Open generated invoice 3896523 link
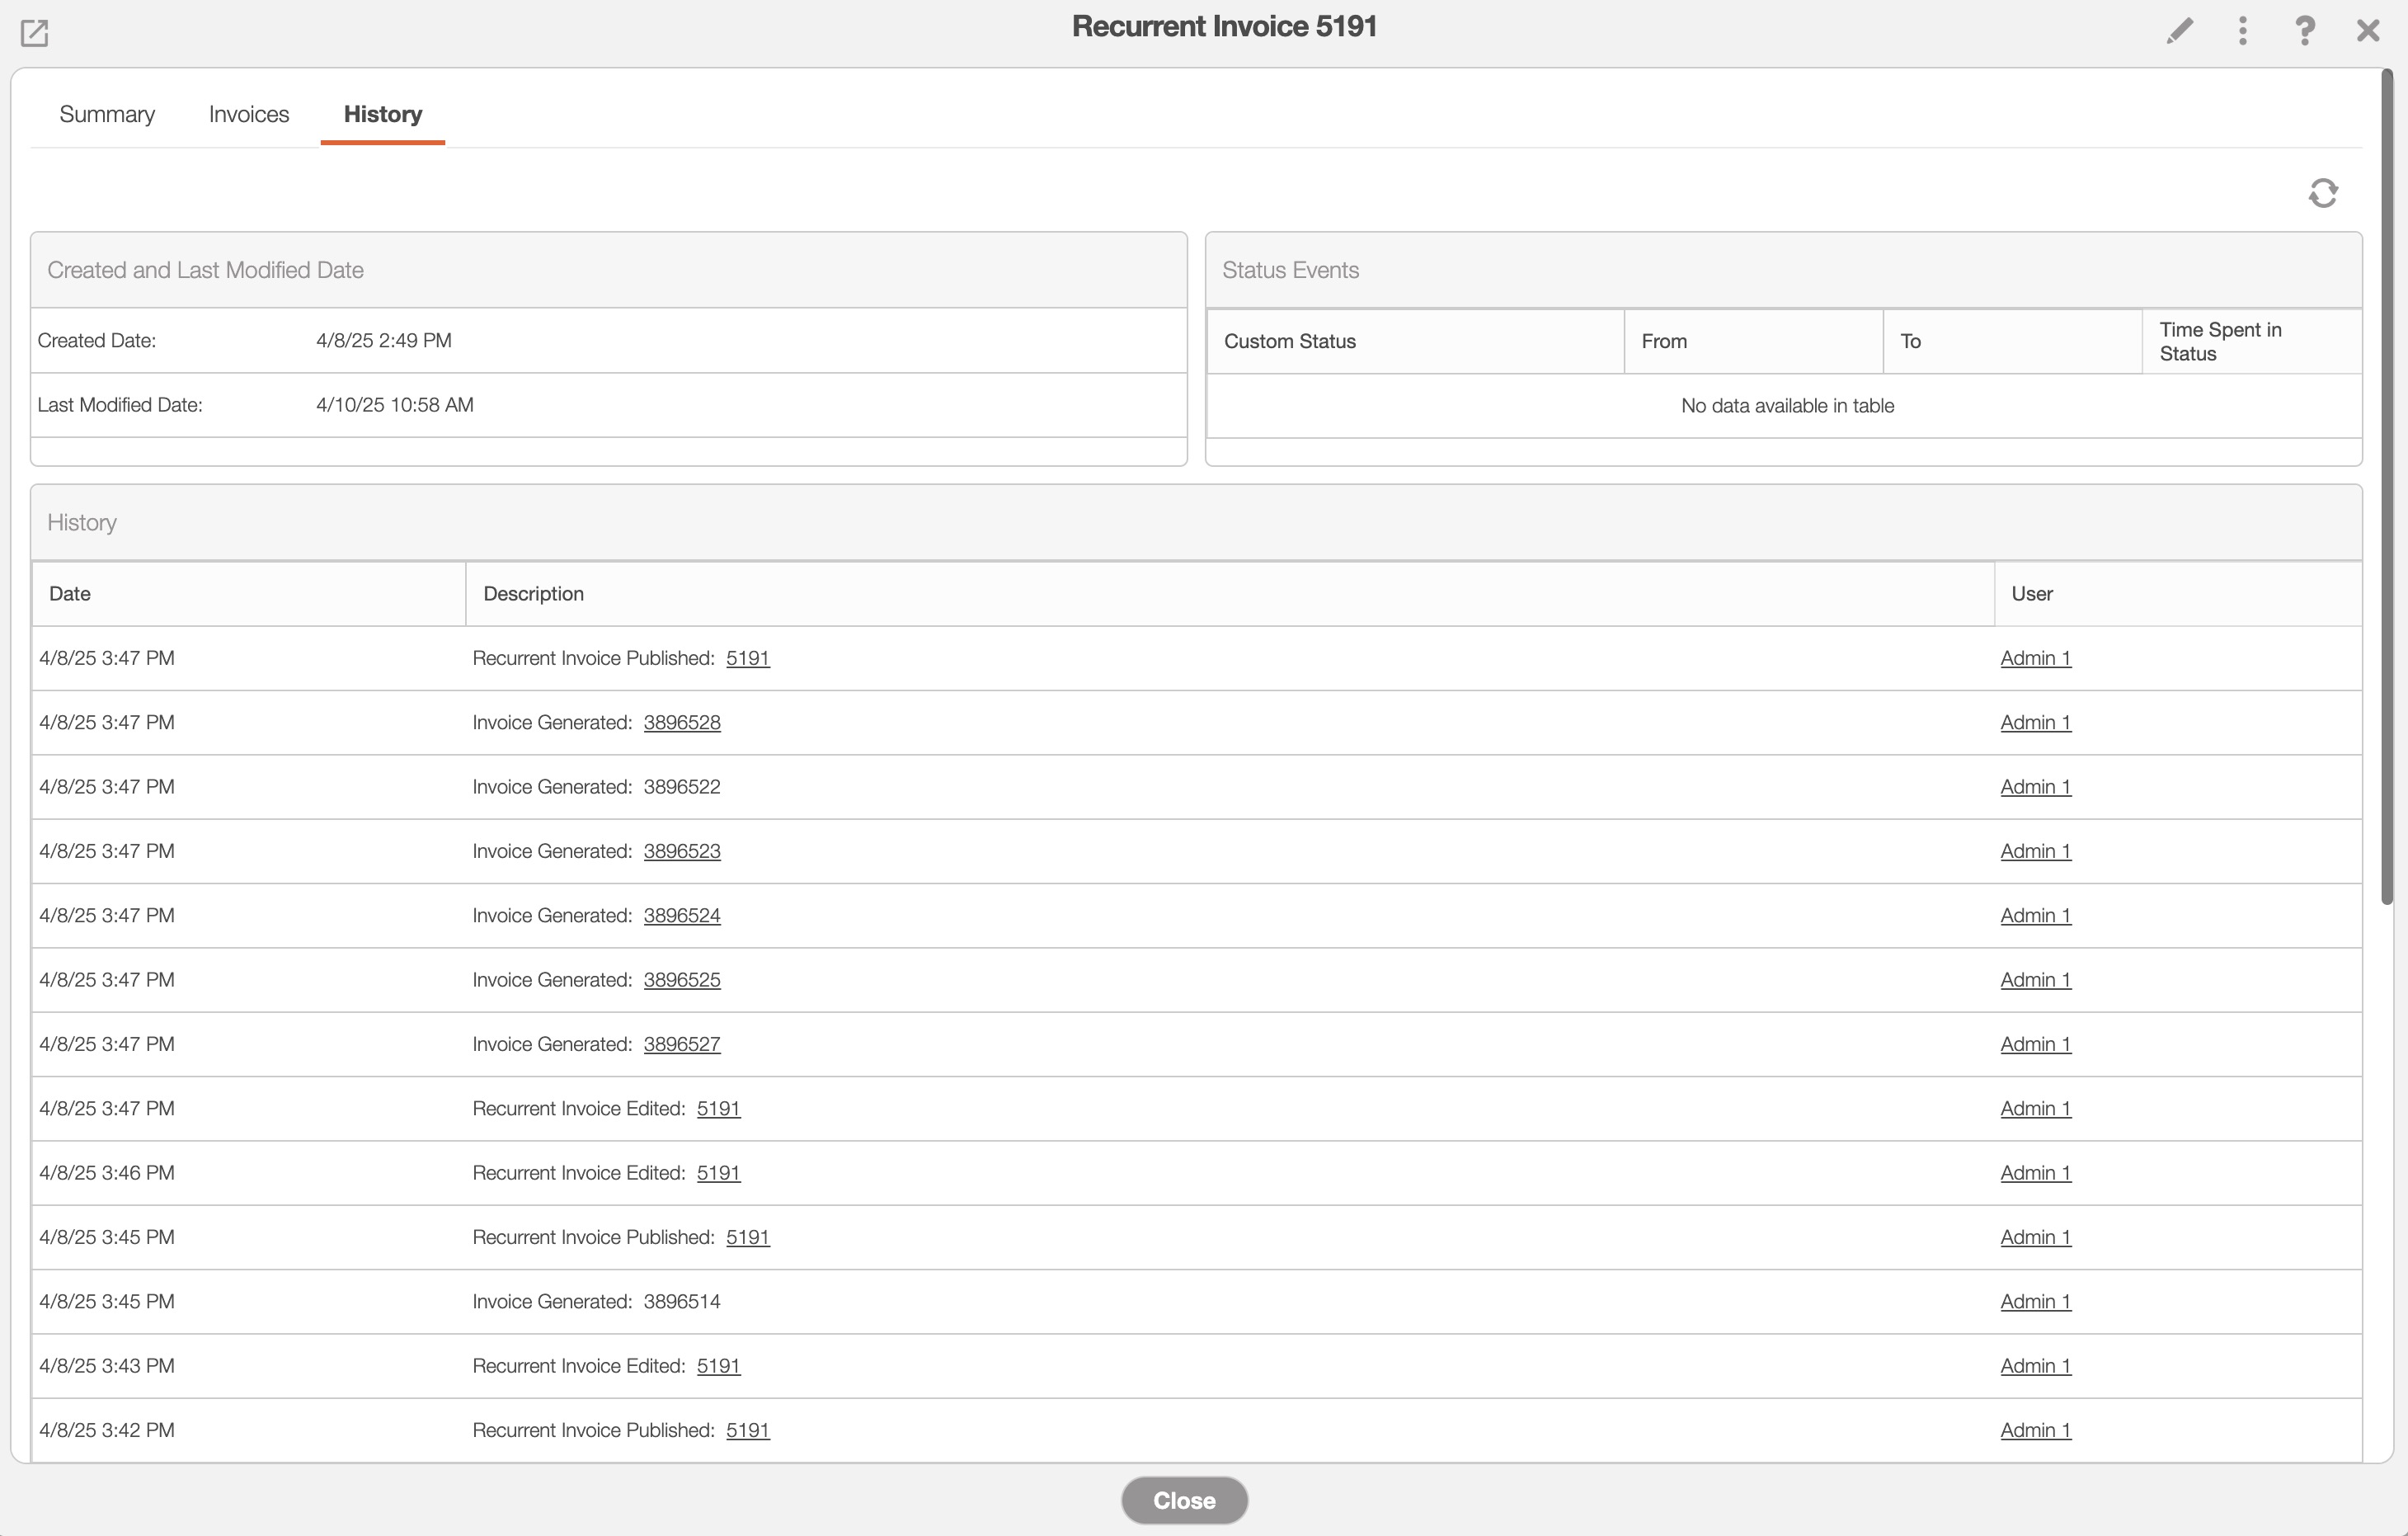Image resolution: width=2408 pixels, height=1536 pixels. click(682, 851)
